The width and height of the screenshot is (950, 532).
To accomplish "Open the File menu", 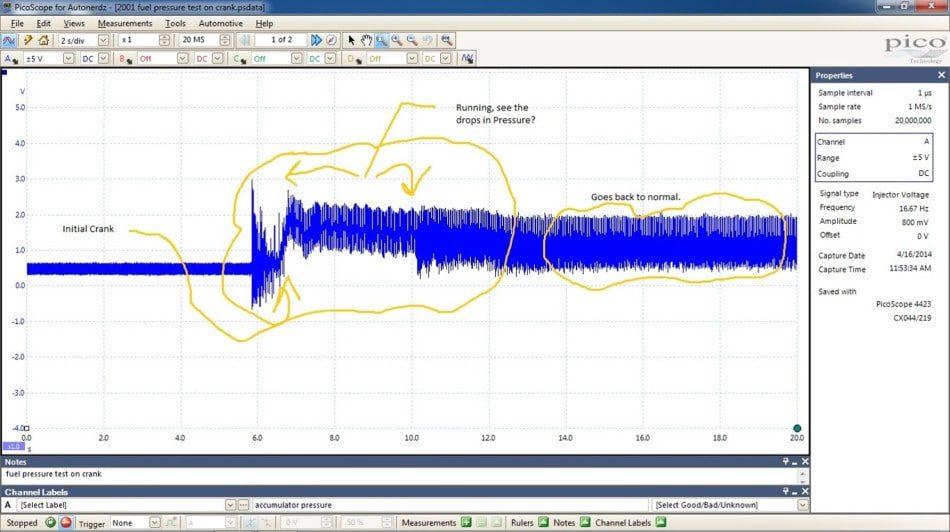I will point(17,23).
